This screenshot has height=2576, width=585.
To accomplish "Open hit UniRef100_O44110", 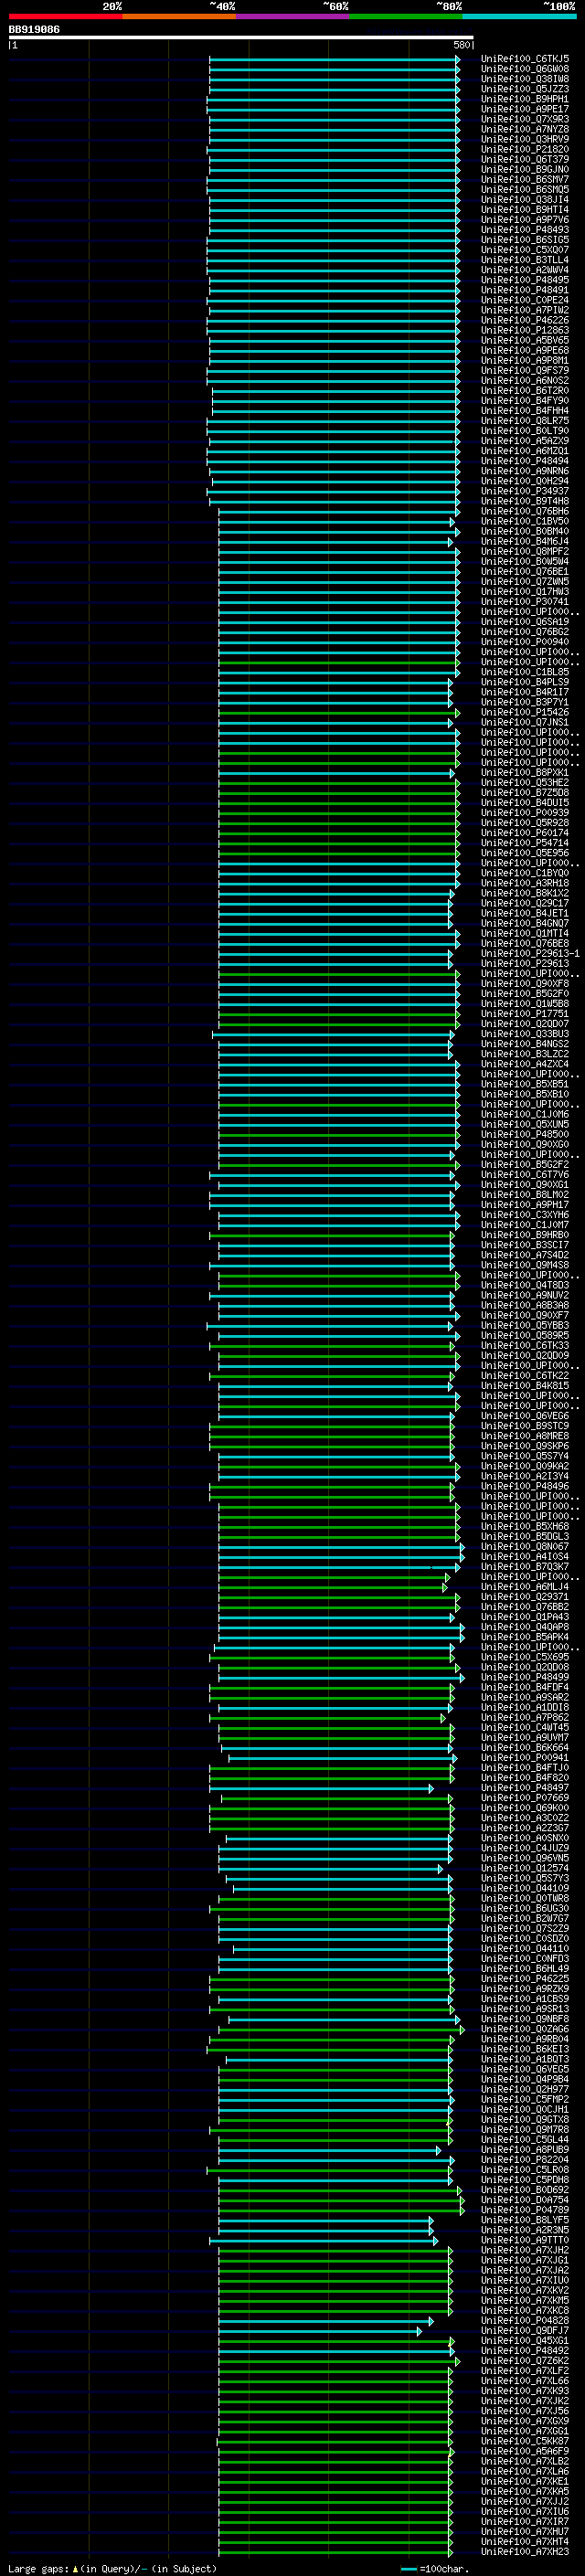I will pyautogui.click(x=525, y=1949).
